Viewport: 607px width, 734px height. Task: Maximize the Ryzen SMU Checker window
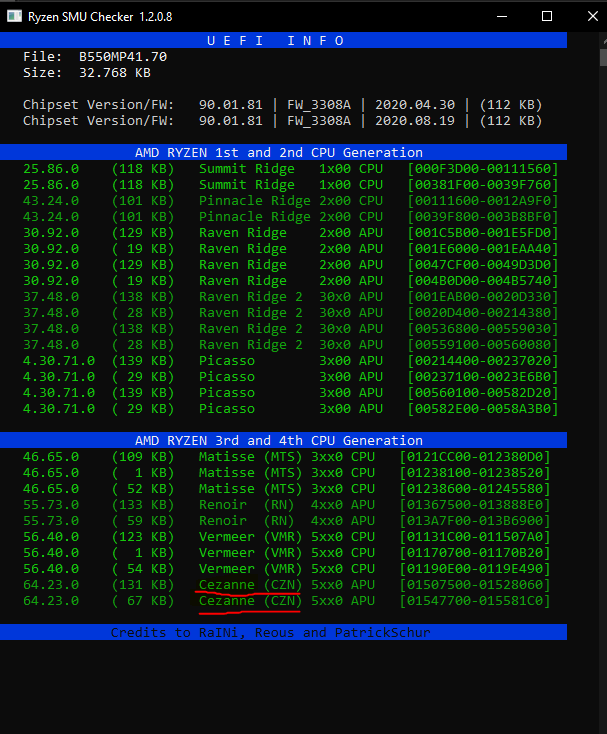pos(547,16)
